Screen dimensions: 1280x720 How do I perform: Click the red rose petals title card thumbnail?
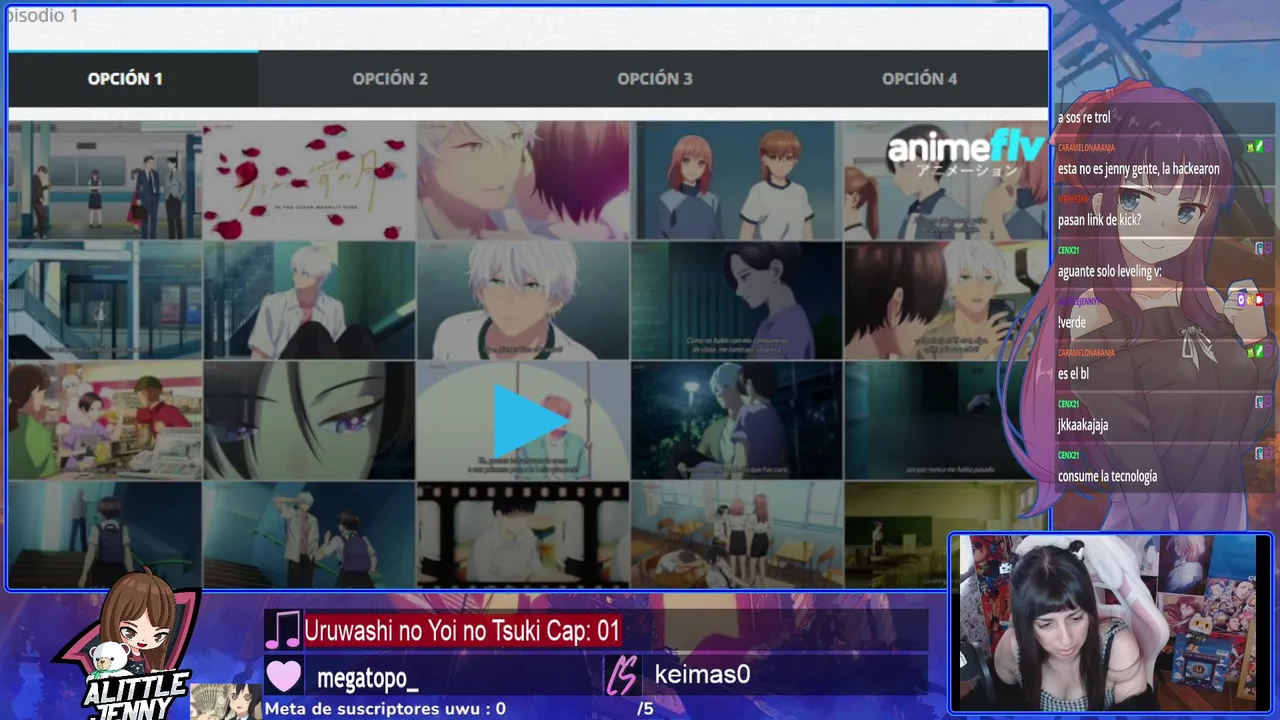click(x=309, y=181)
